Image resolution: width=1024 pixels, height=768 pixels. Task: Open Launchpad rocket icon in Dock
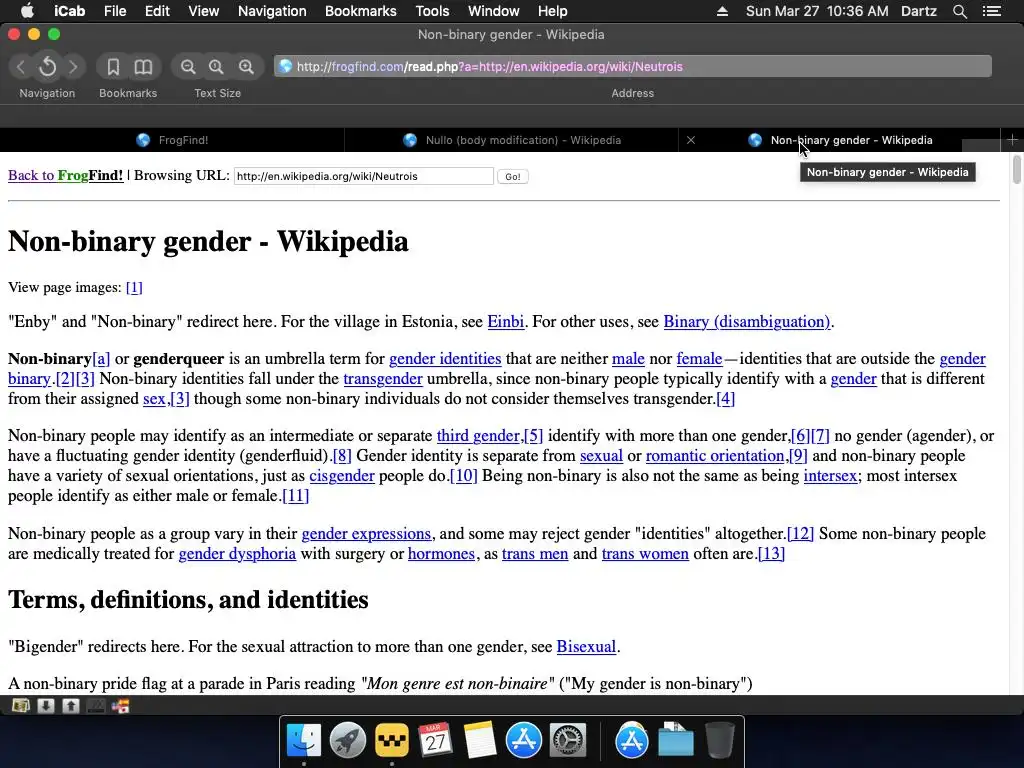tap(347, 741)
